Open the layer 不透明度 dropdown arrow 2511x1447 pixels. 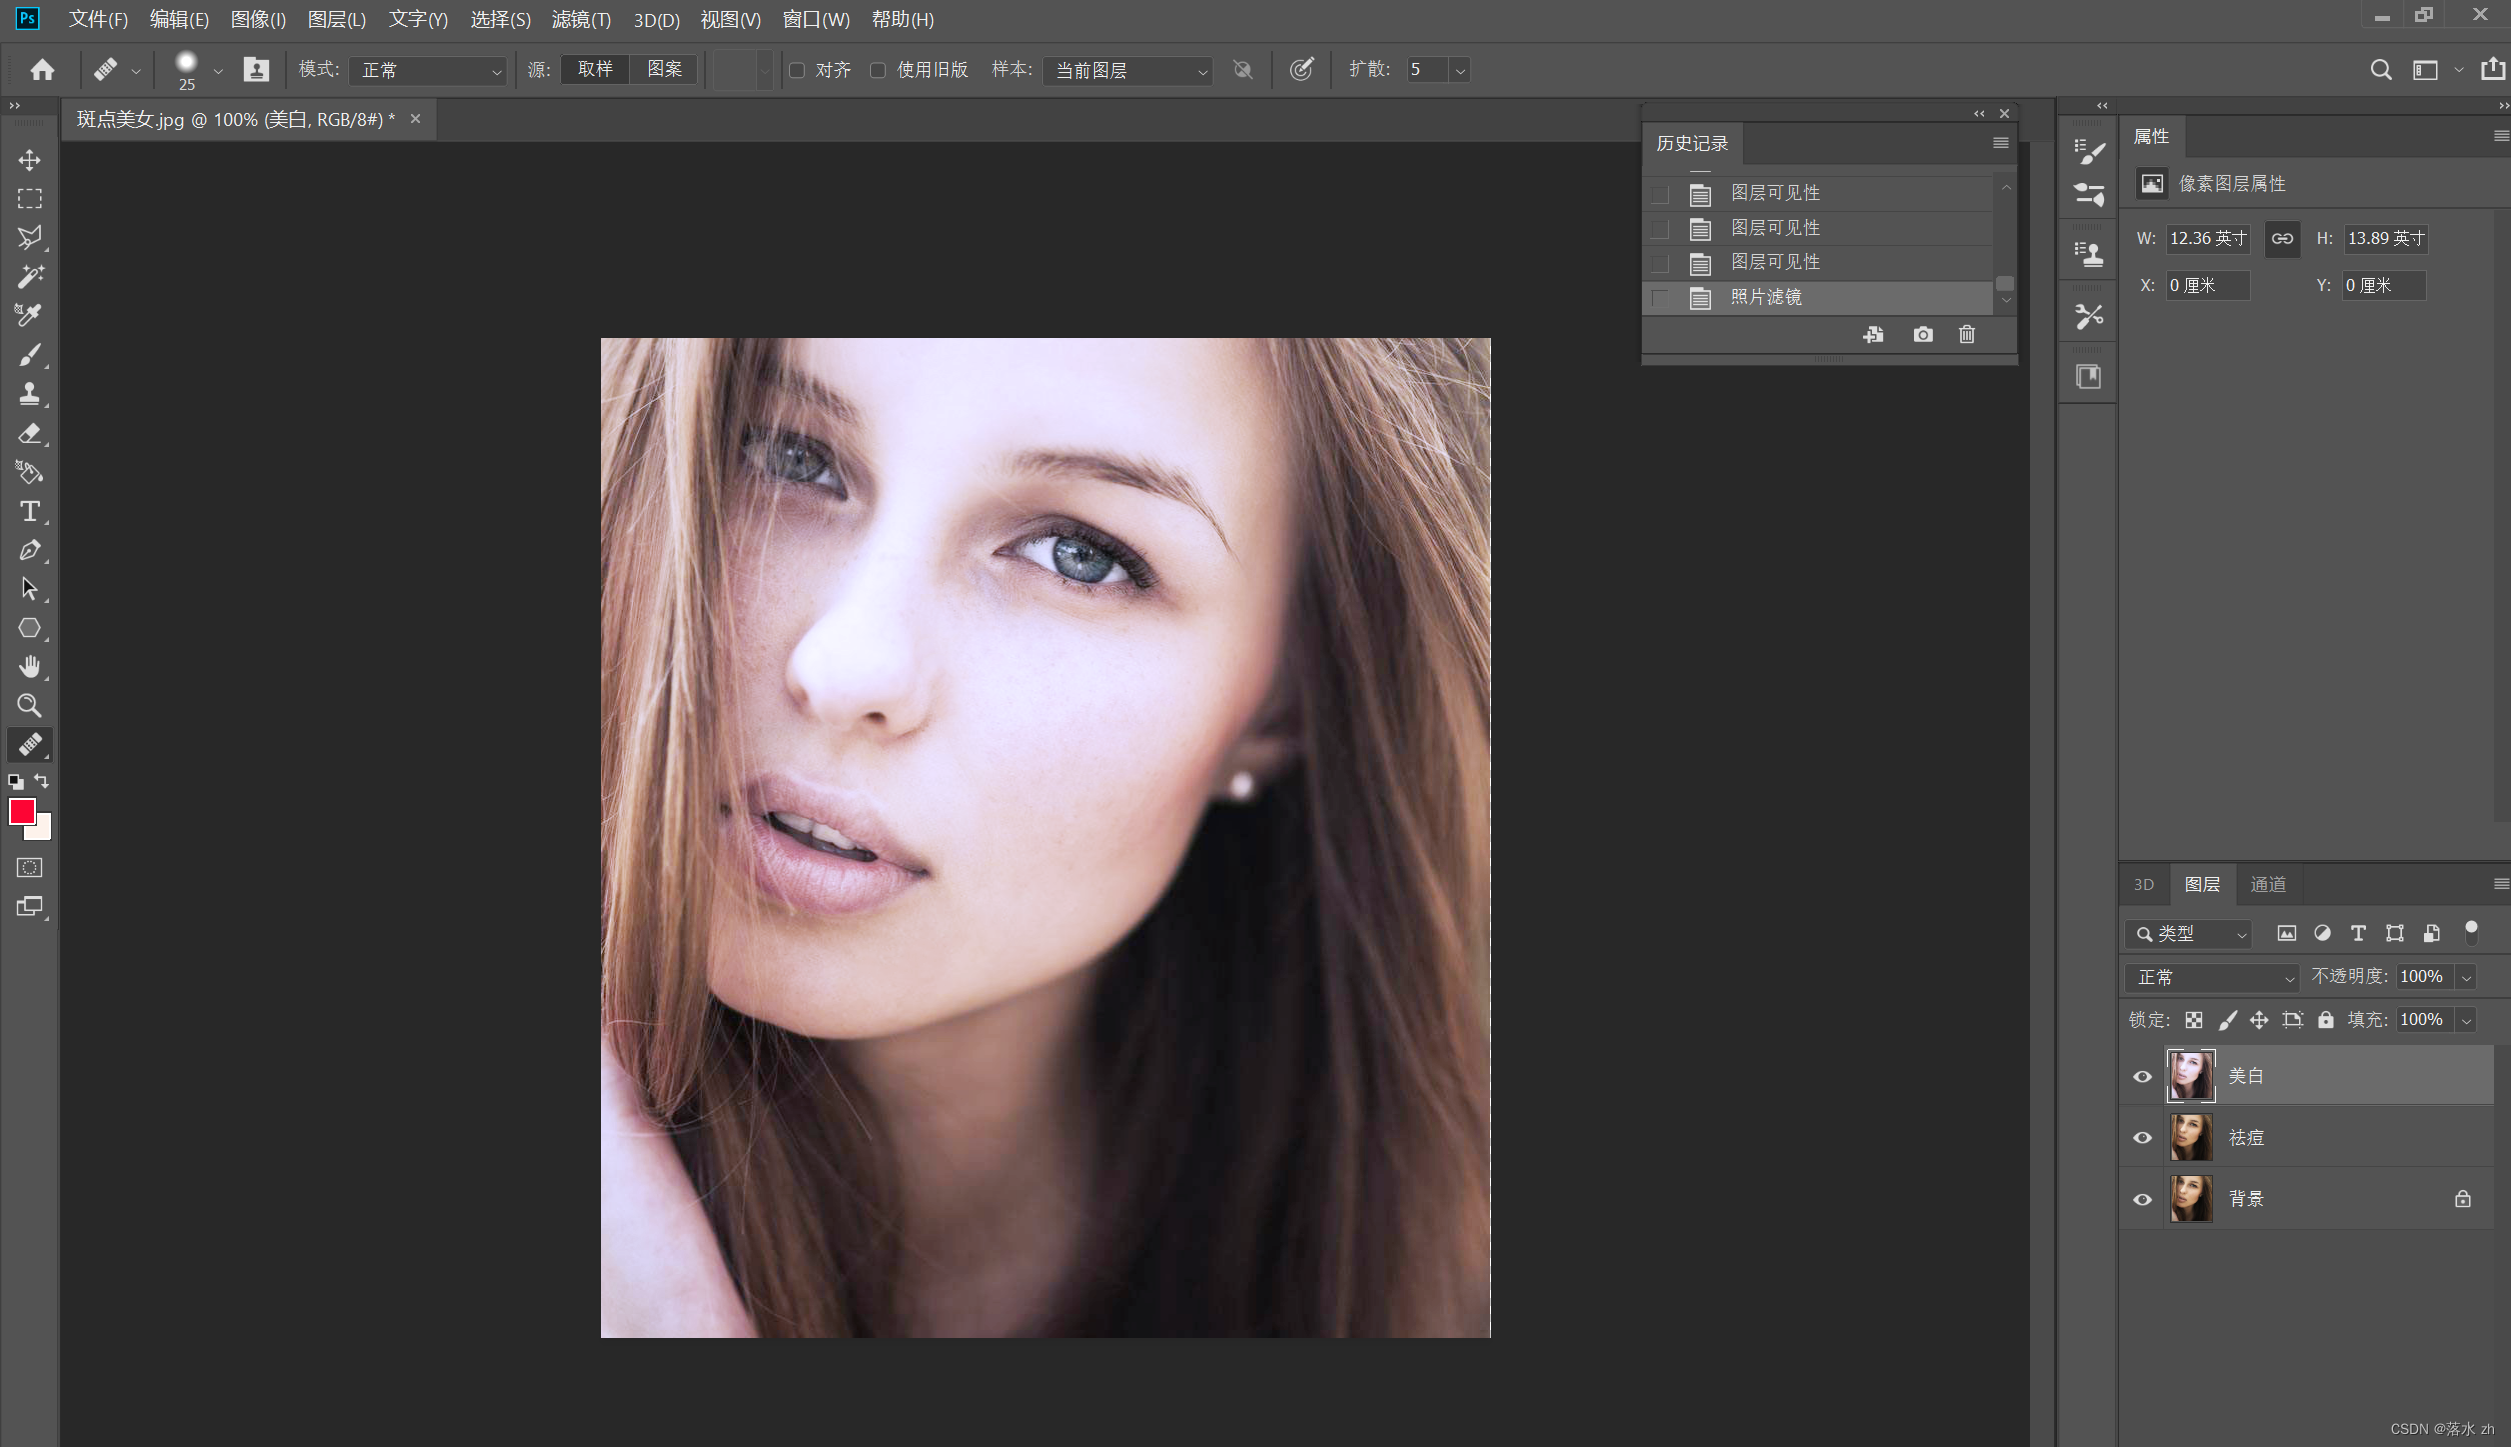[x=2466, y=977]
